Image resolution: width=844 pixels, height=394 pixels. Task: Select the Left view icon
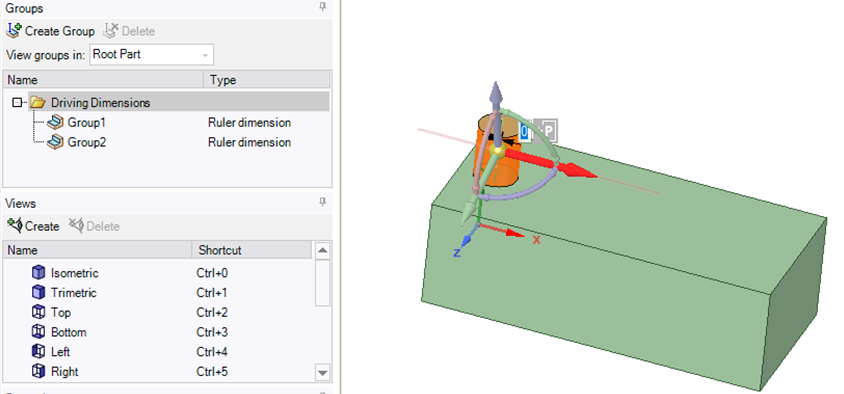[x=38, y=352]
